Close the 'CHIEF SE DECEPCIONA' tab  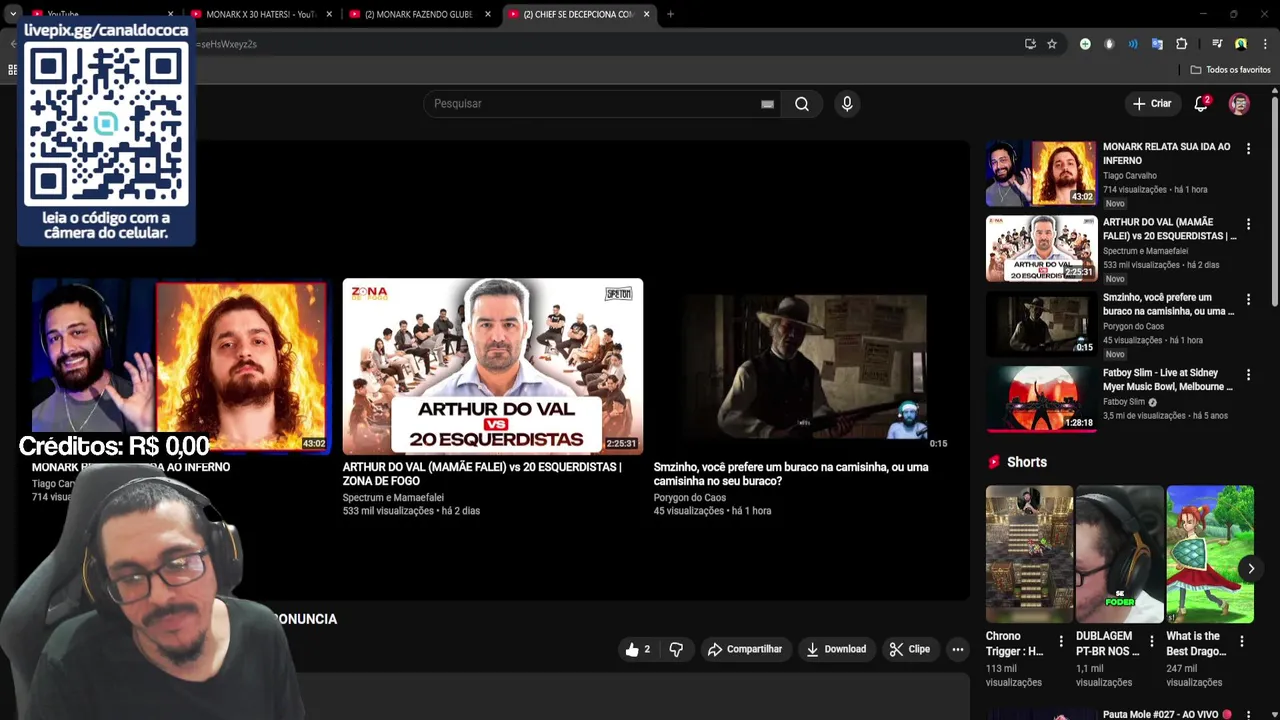tap(647, 14)
